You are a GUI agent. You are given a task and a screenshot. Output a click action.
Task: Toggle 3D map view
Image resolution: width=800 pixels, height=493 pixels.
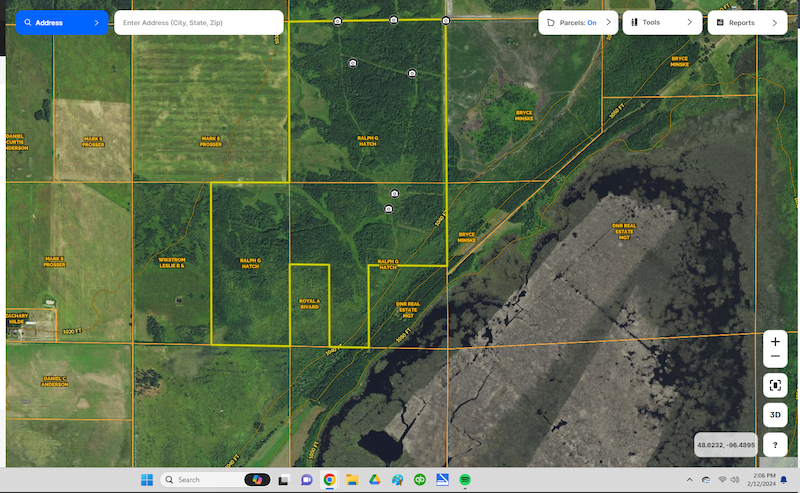coord(775,415)
